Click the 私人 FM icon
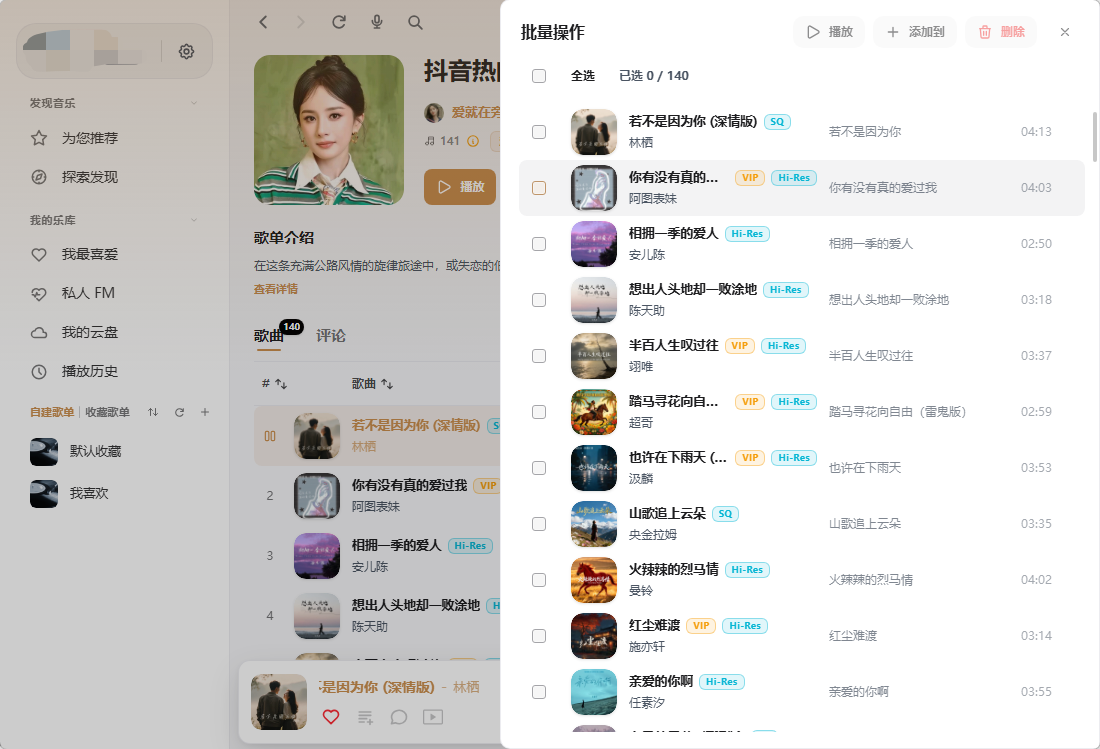 point(39,294)
